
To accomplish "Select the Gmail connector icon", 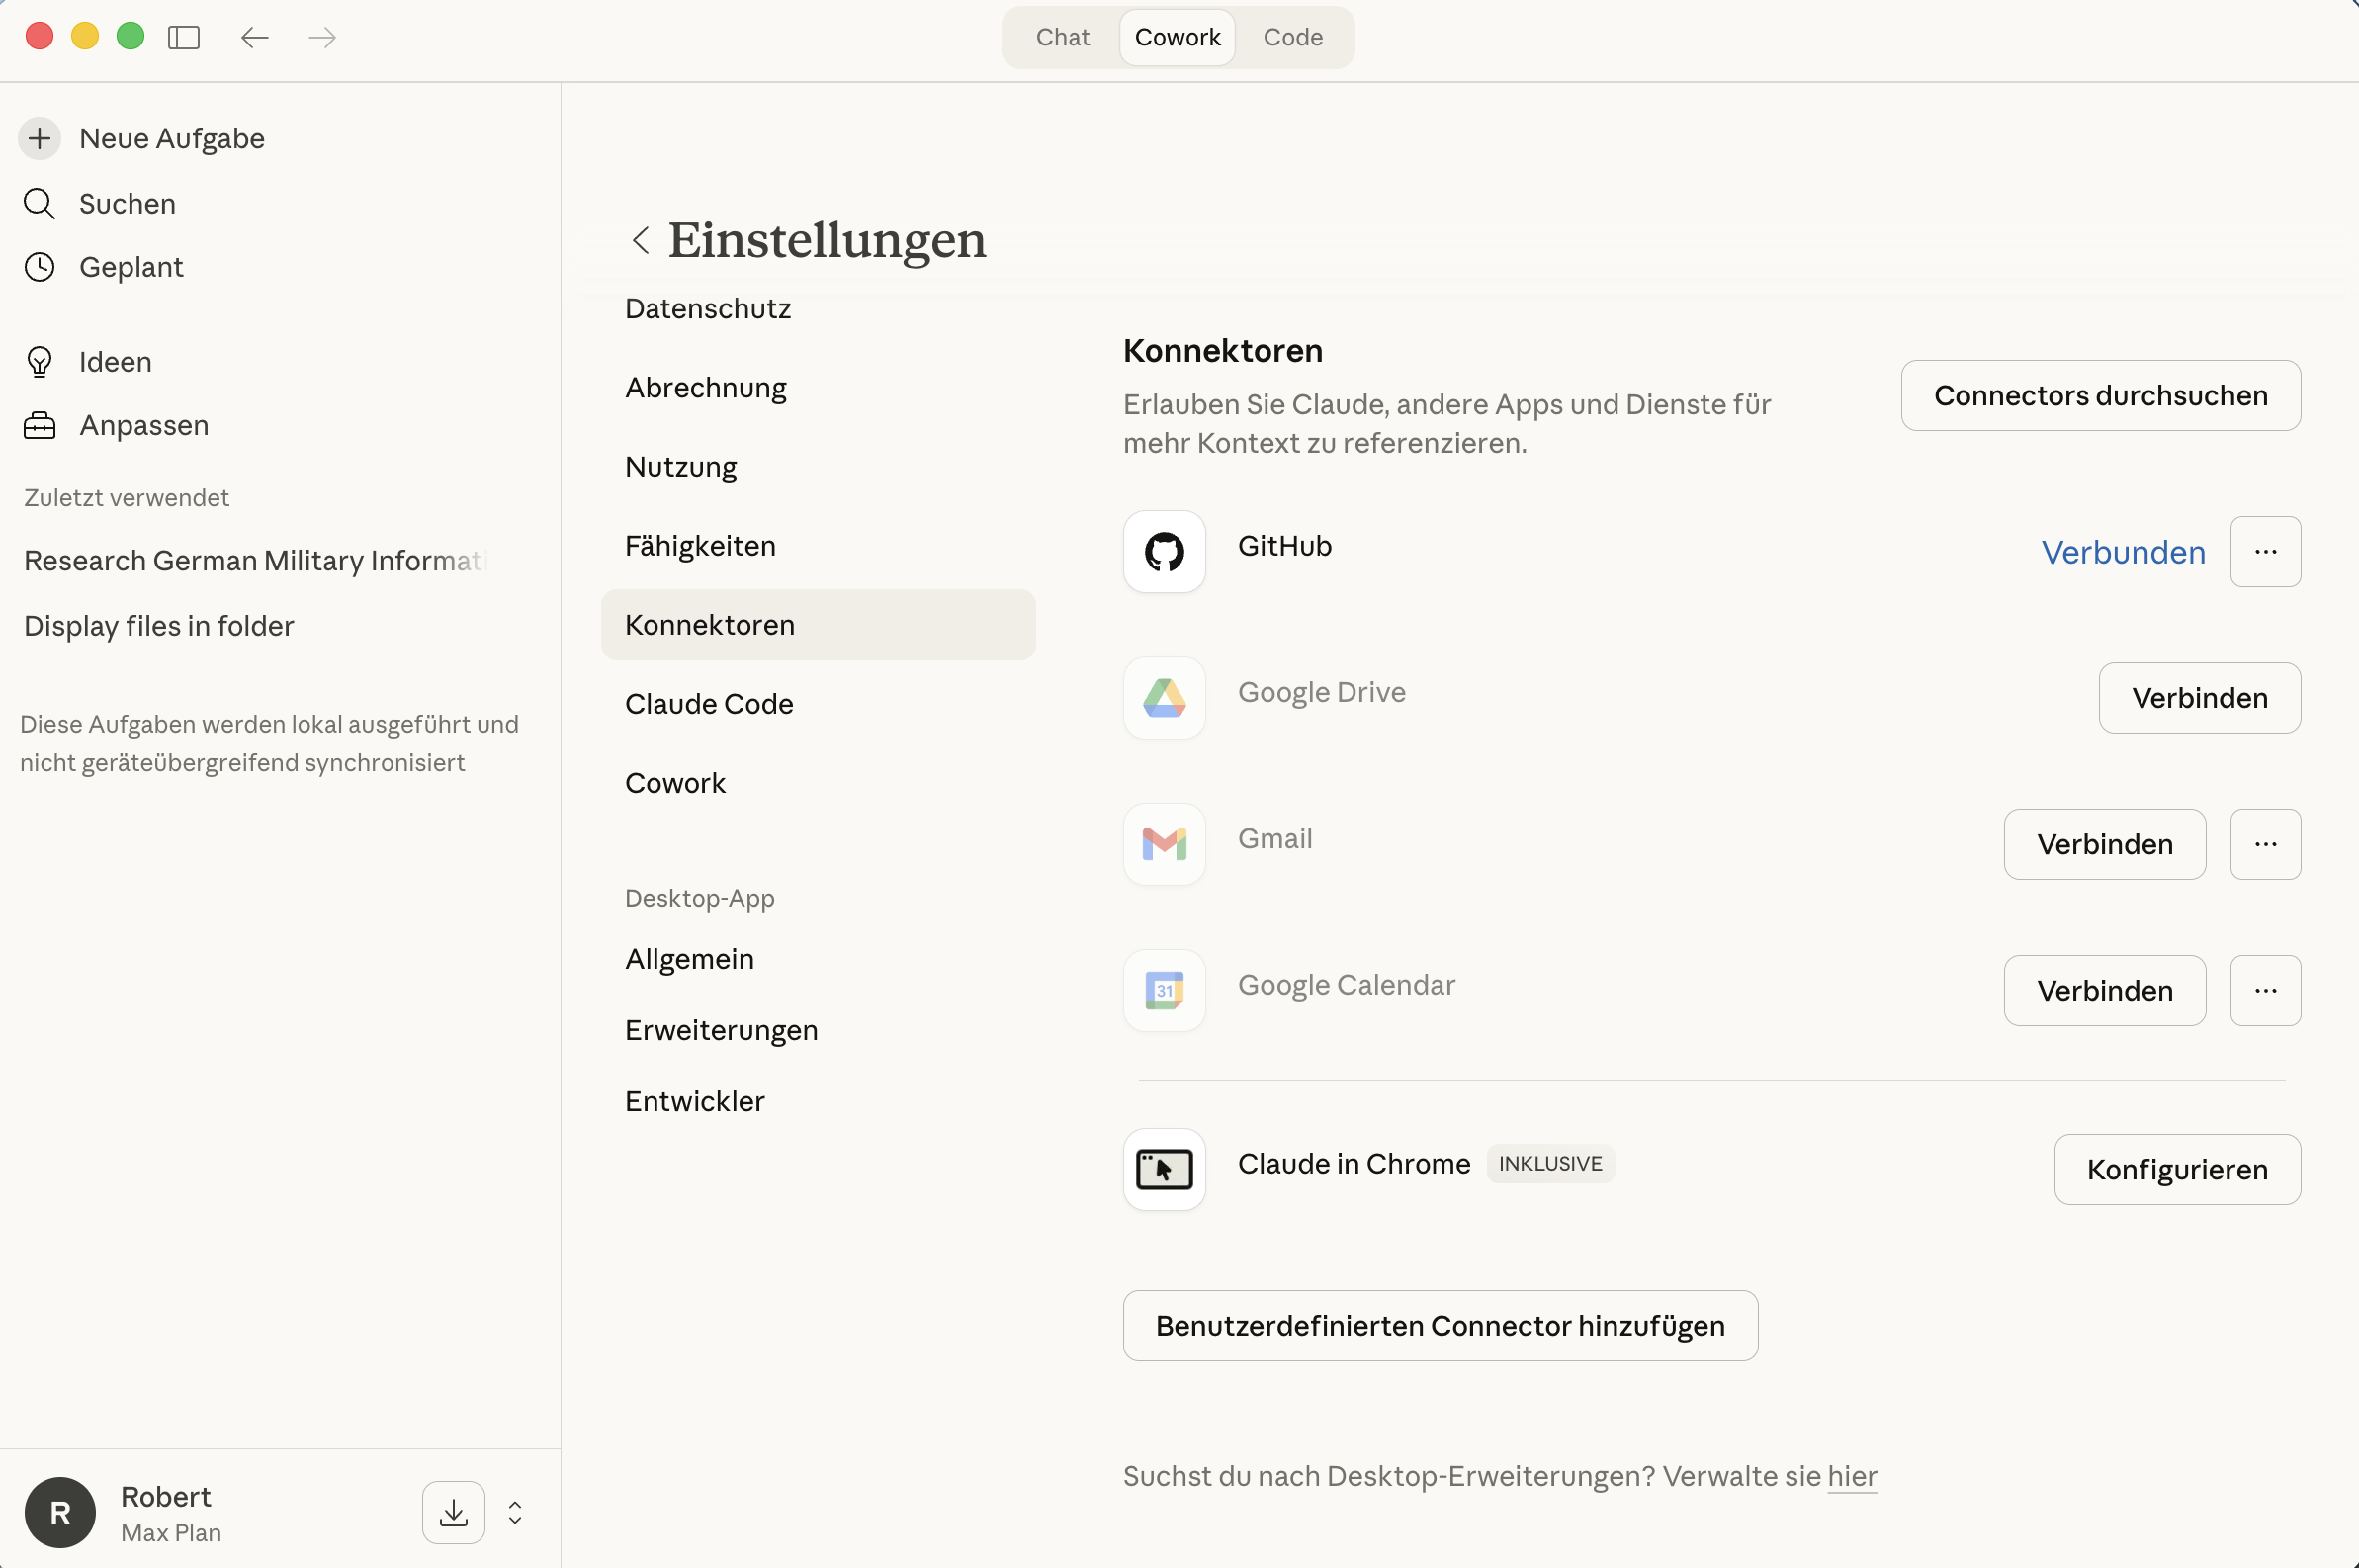I will pyautogui.click(x=1163, y=843).
